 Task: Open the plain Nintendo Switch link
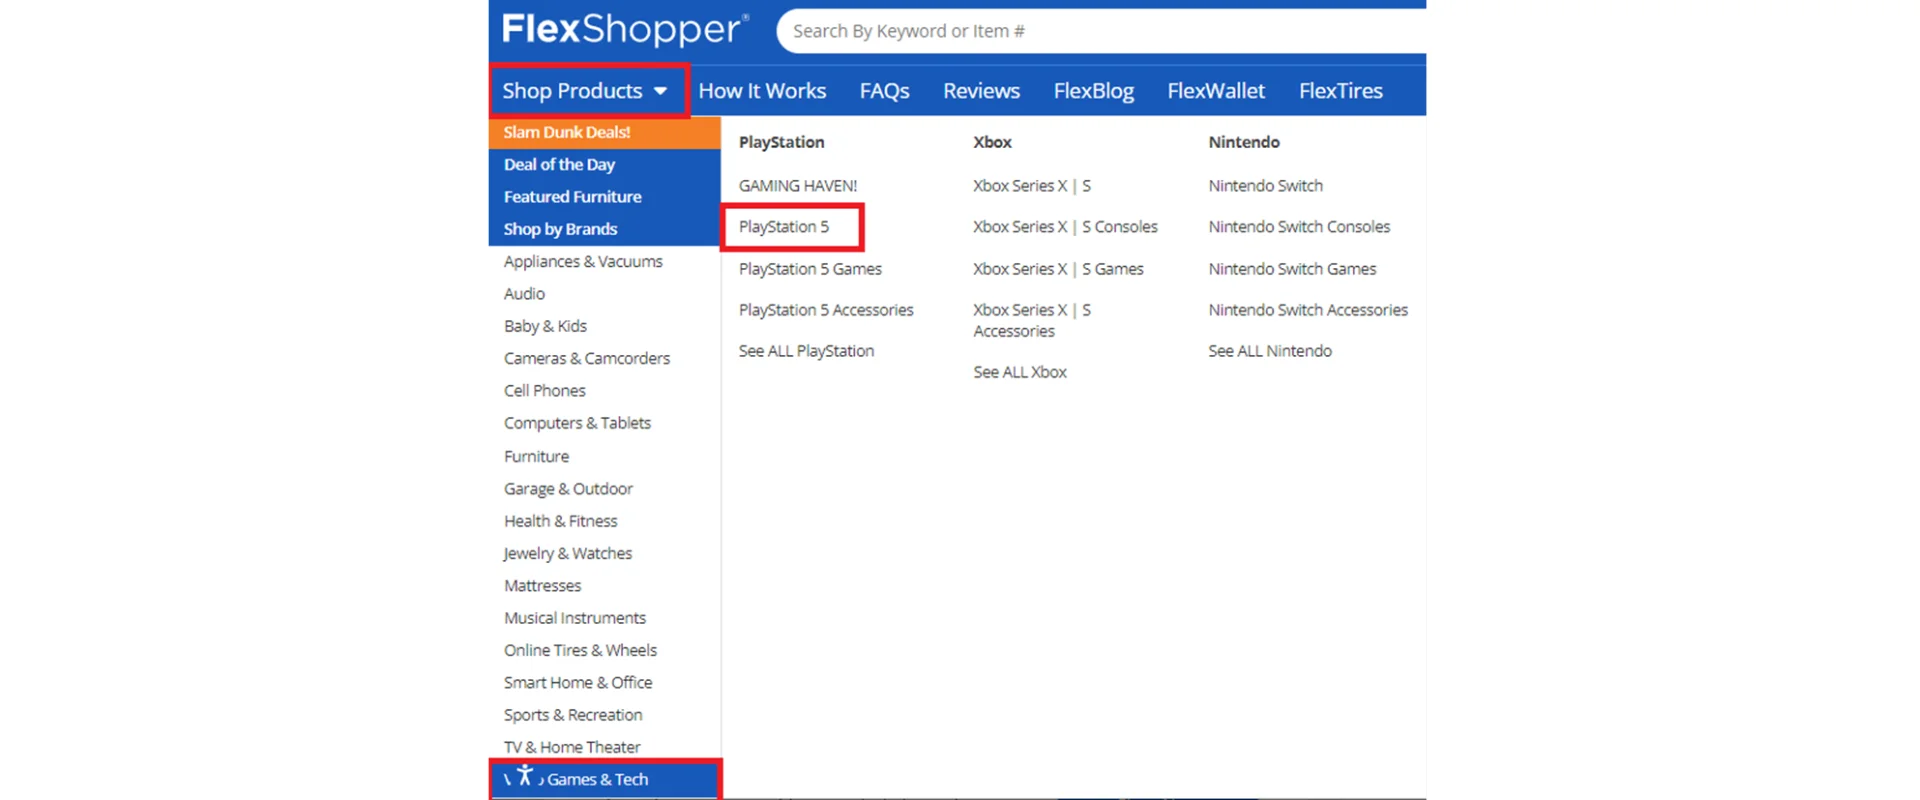pyautogui.click(x=1265, y=186)
